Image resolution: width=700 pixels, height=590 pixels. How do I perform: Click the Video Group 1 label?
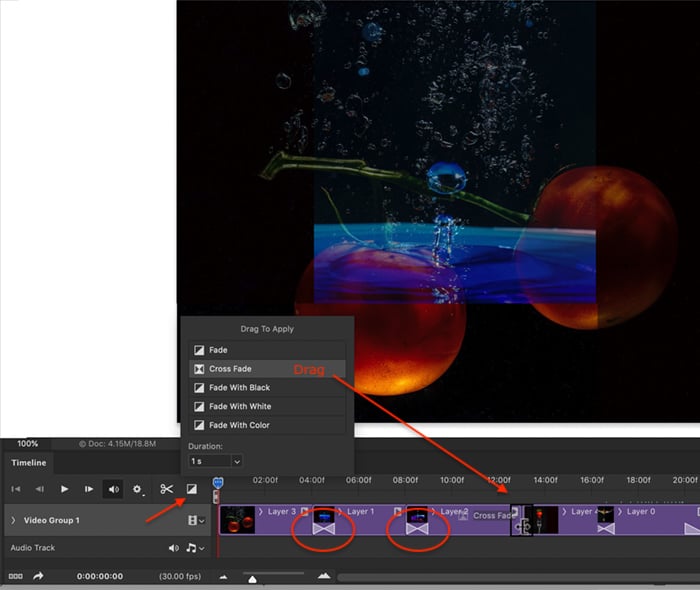tap(51, 520)
